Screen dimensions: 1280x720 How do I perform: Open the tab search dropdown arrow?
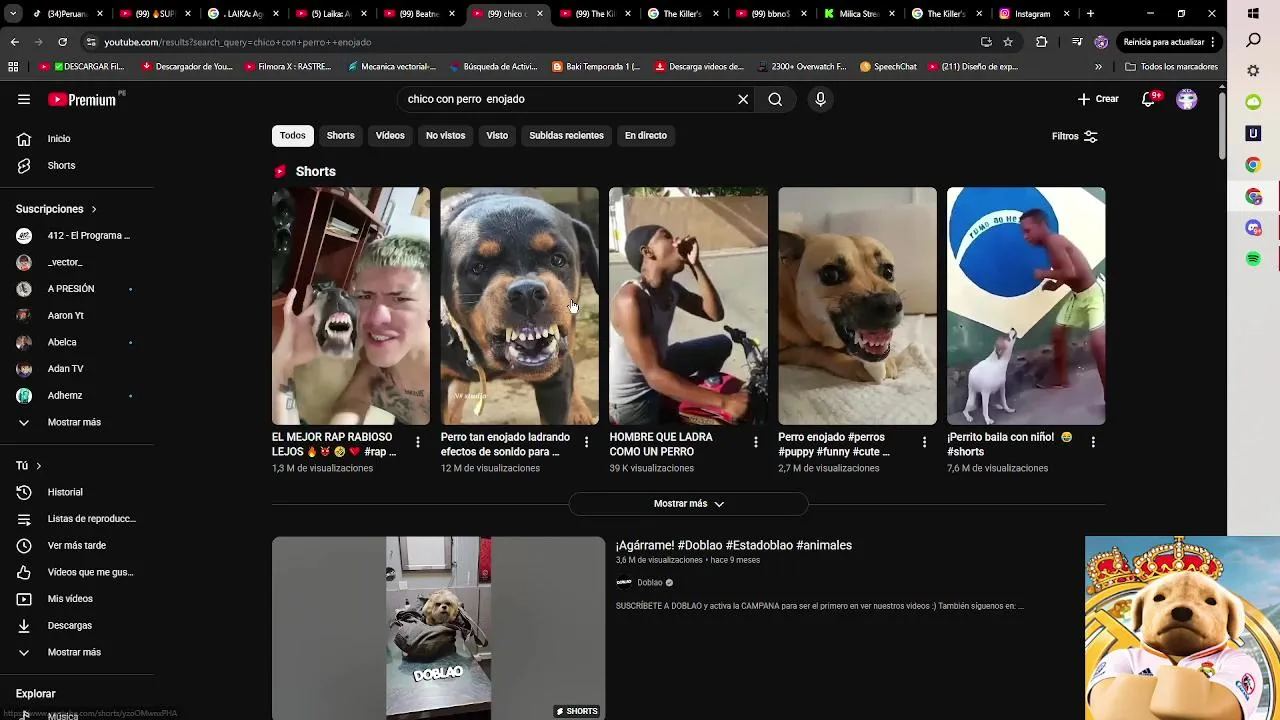[13, 14]
